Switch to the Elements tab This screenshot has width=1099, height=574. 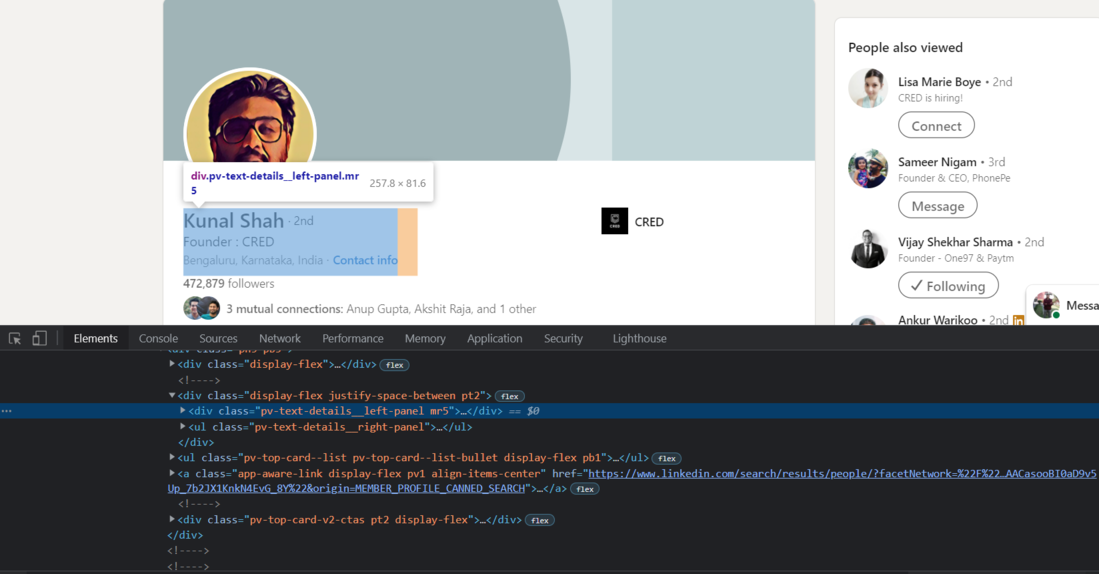pos(95,339)
